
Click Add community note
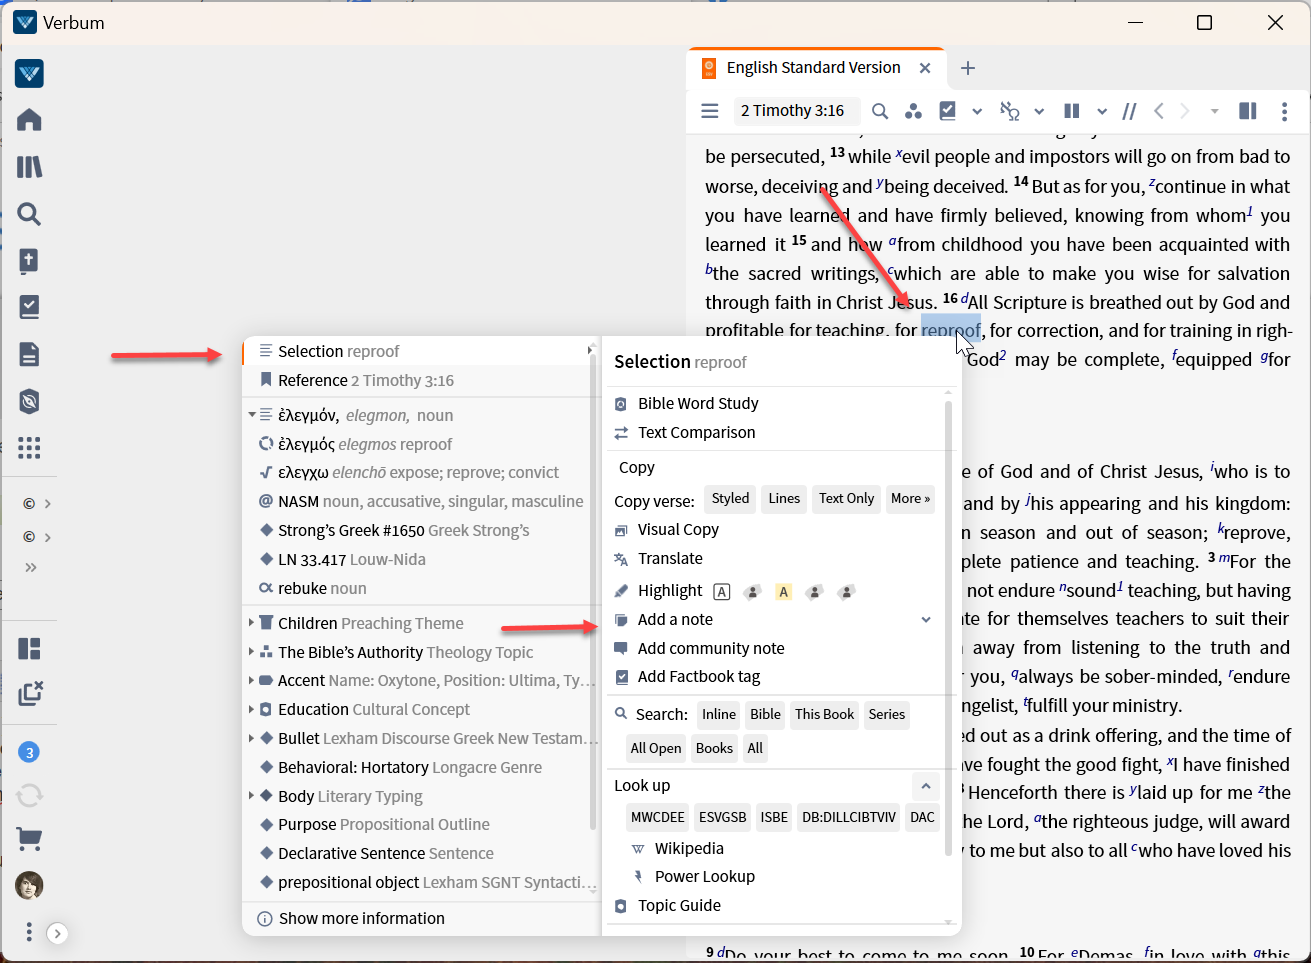click(x=710, y=648)
